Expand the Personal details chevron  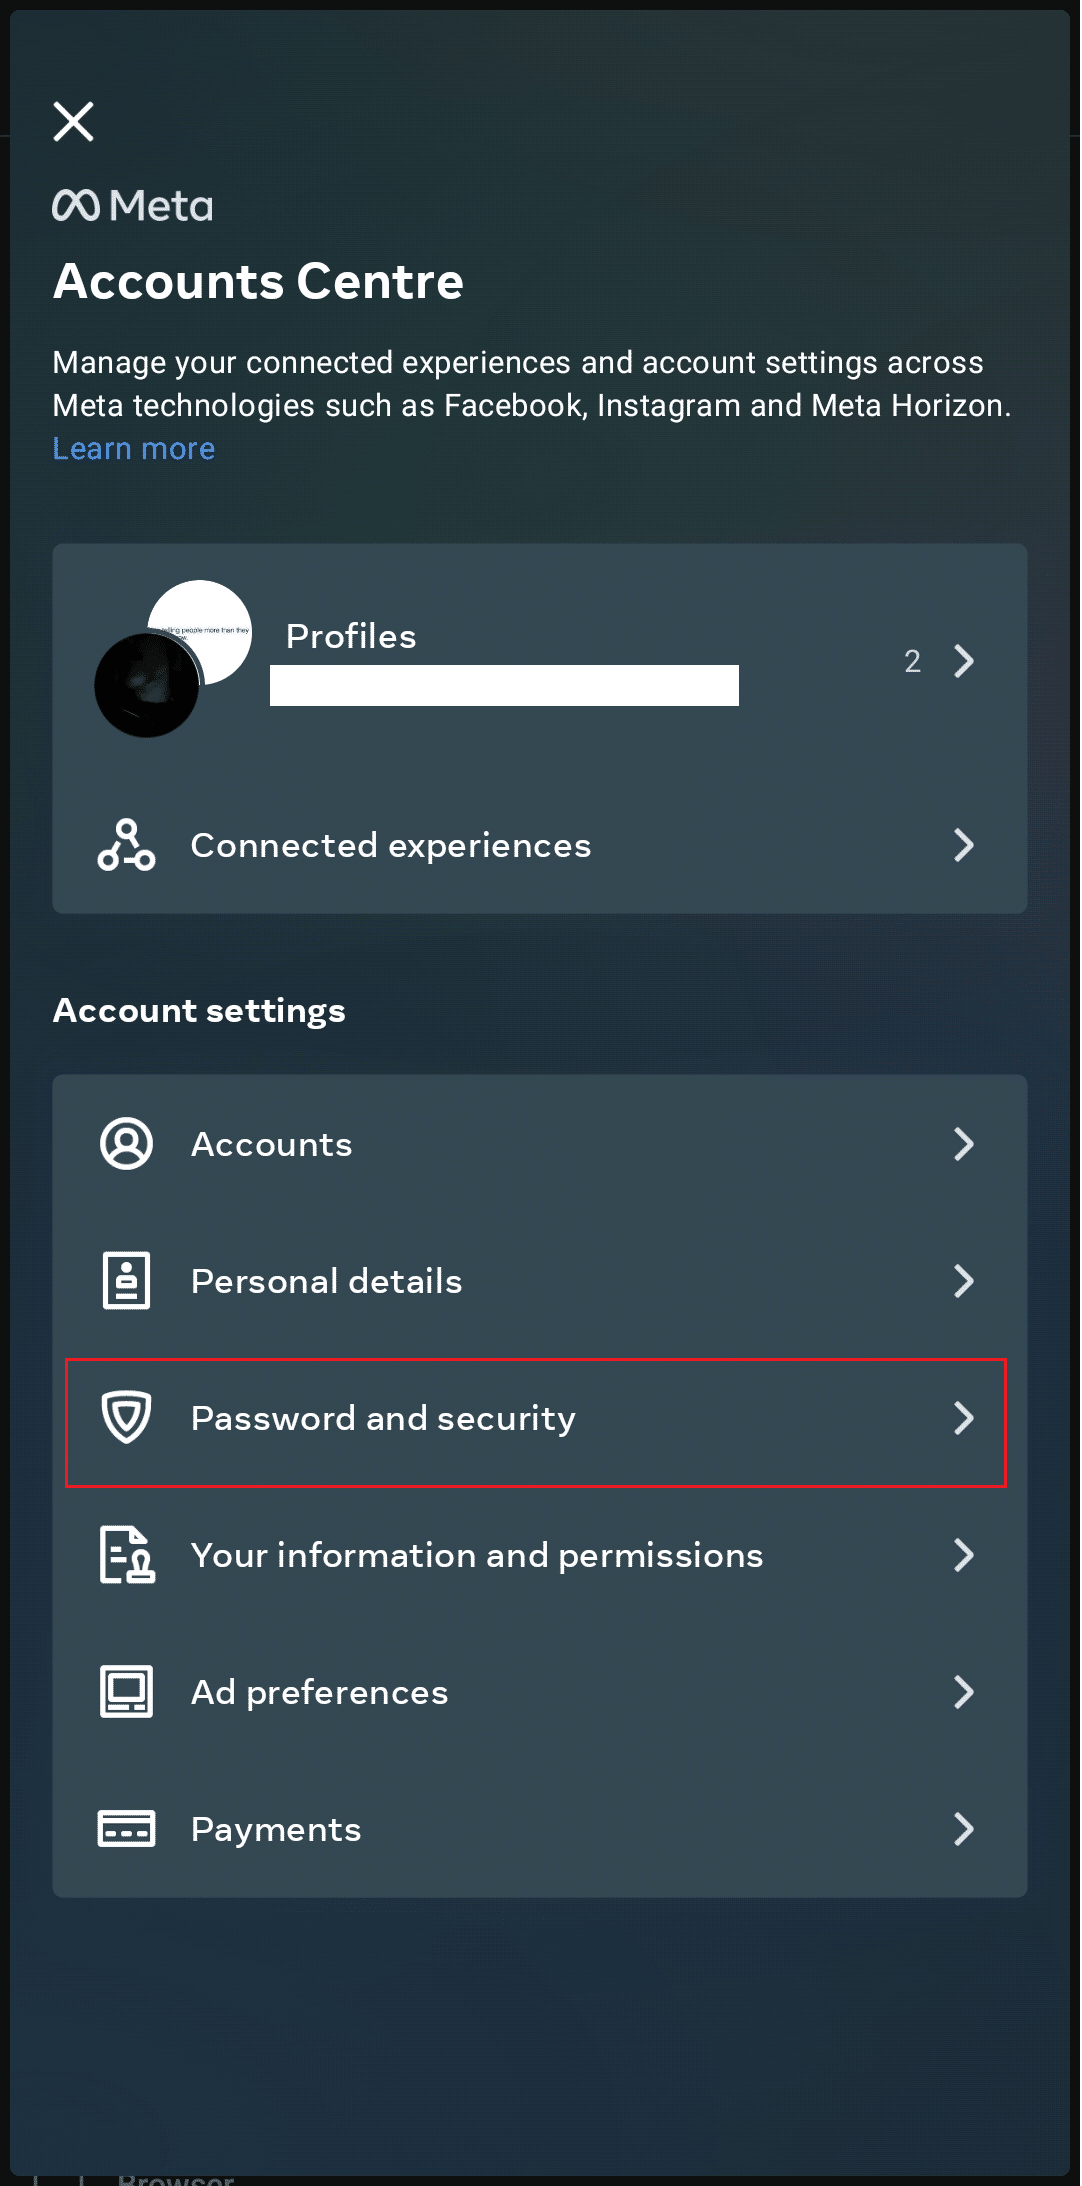(x=964, y=1281)
